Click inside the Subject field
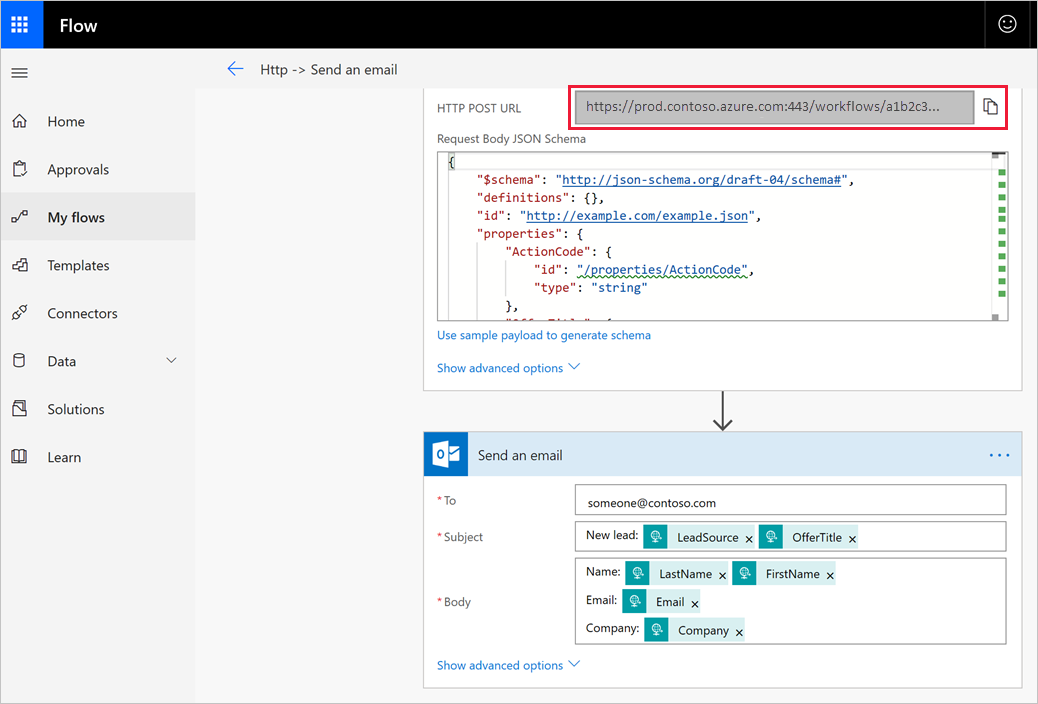1038x704 pixels. 790,536
